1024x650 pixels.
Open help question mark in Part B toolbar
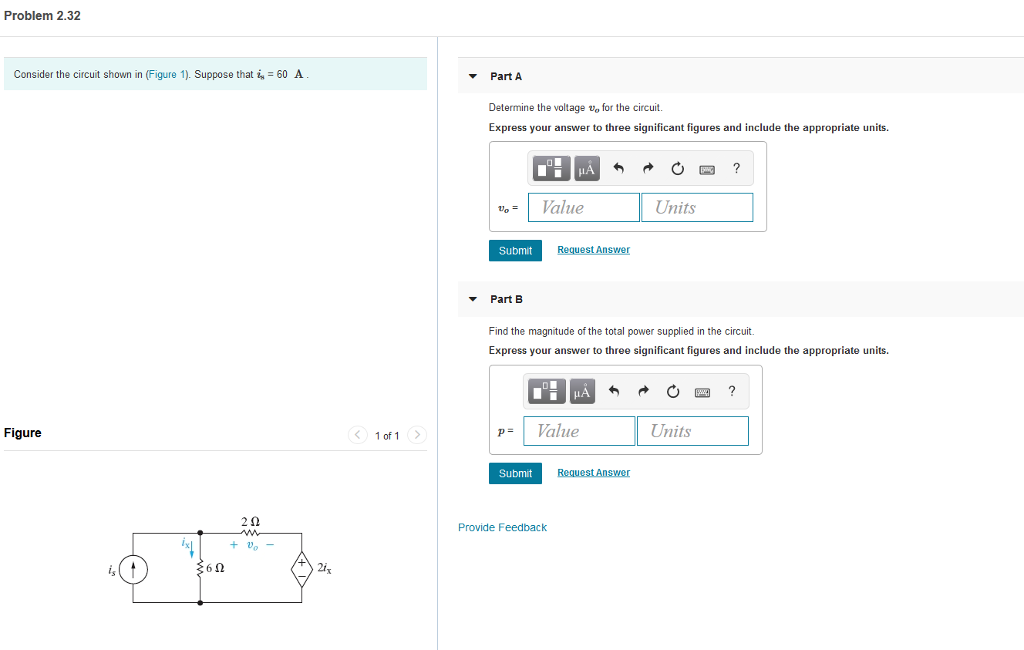[x=731, y=391]
